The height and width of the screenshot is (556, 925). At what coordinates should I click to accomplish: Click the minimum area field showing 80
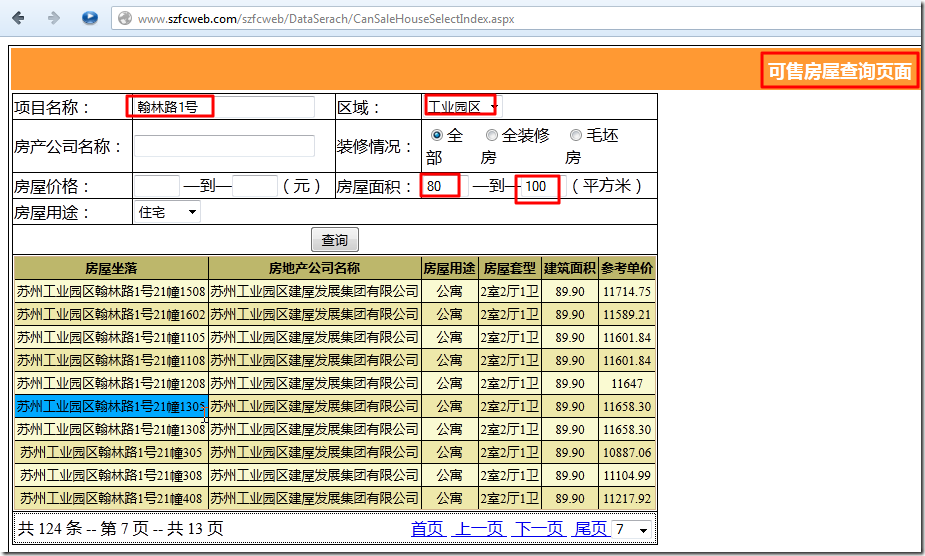tap(445, 186)
